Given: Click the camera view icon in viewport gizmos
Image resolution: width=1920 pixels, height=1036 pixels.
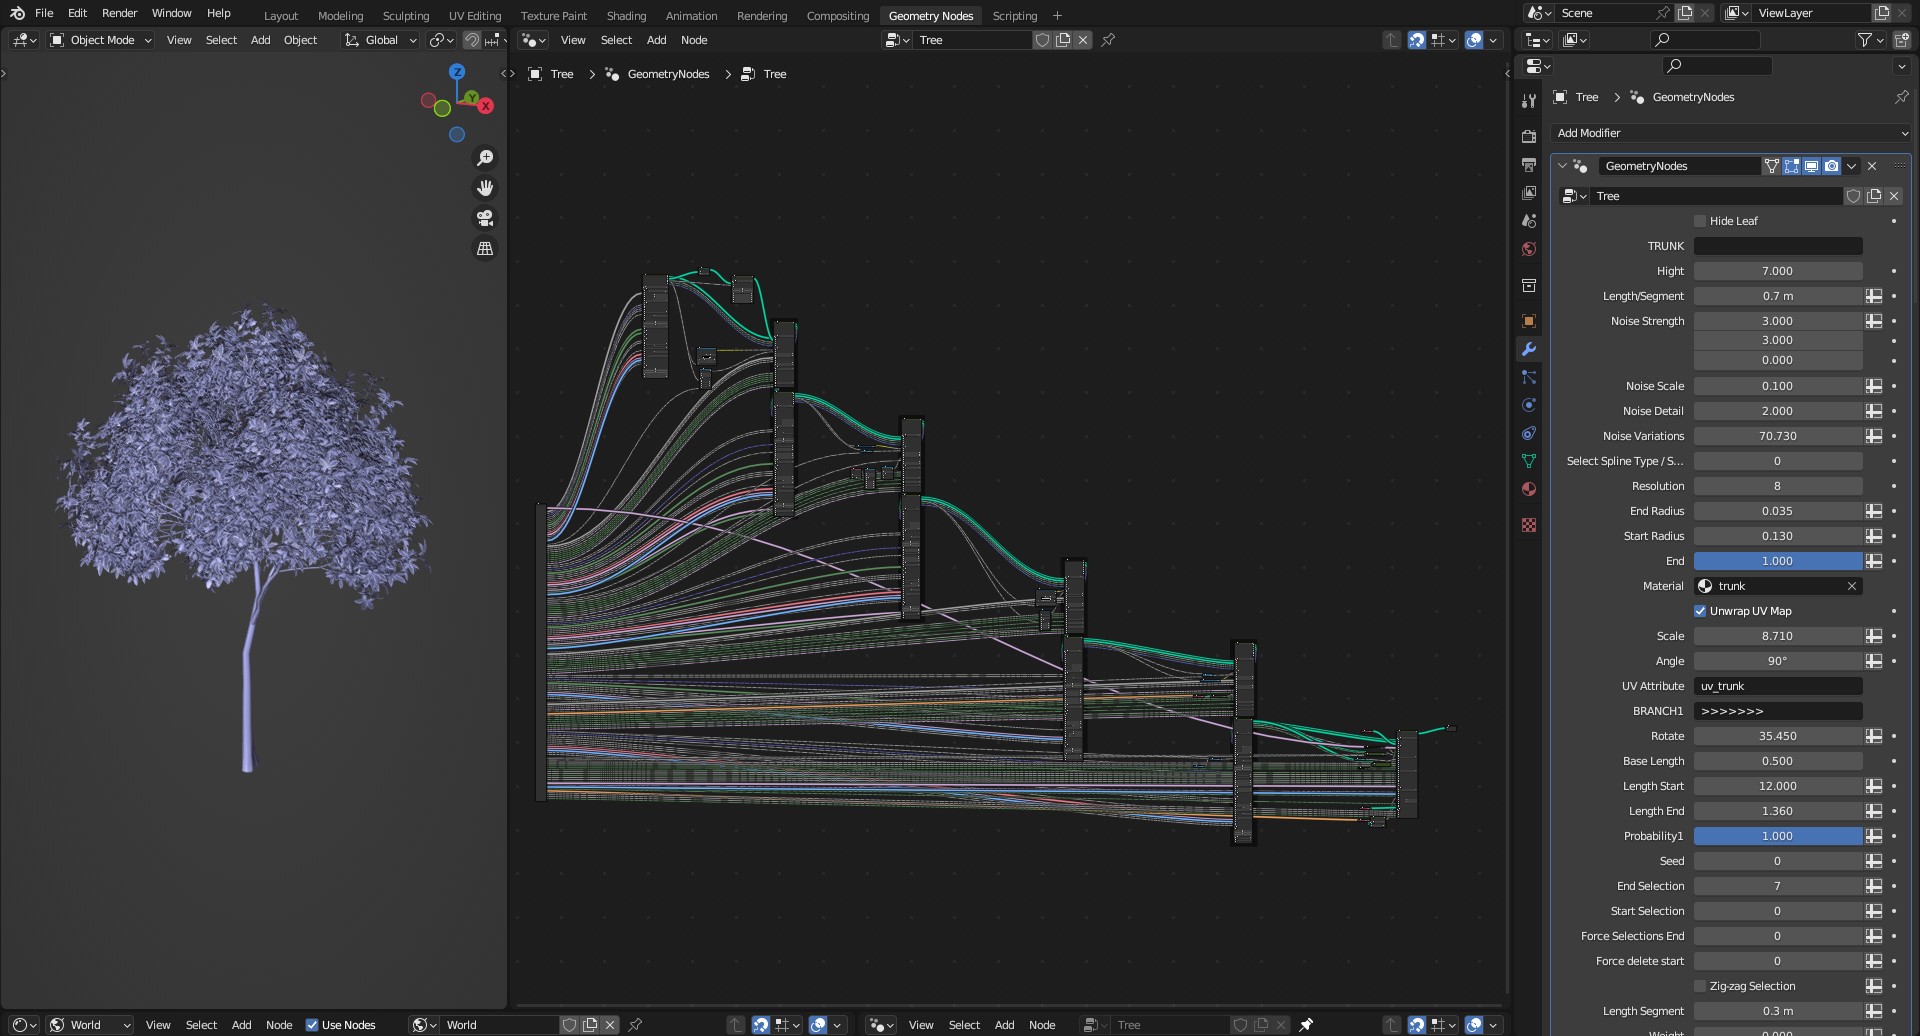Looking at the screenshot, I should (x=485, y=217).
